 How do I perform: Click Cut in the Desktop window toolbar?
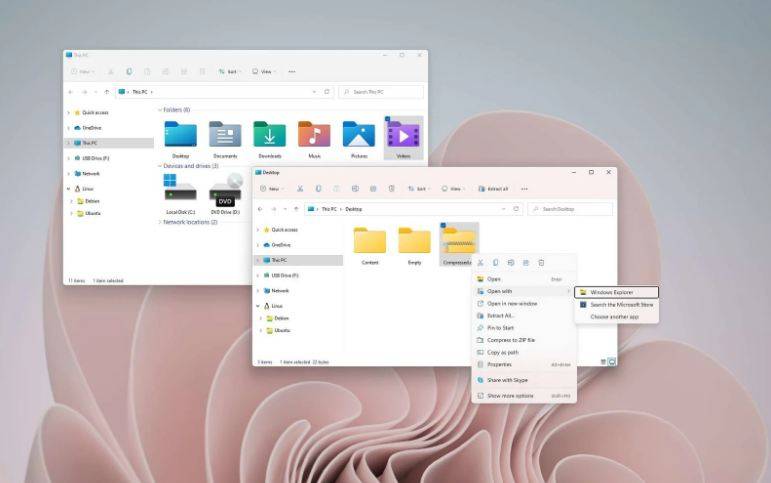pyautogui.click(x=300, y=189)
